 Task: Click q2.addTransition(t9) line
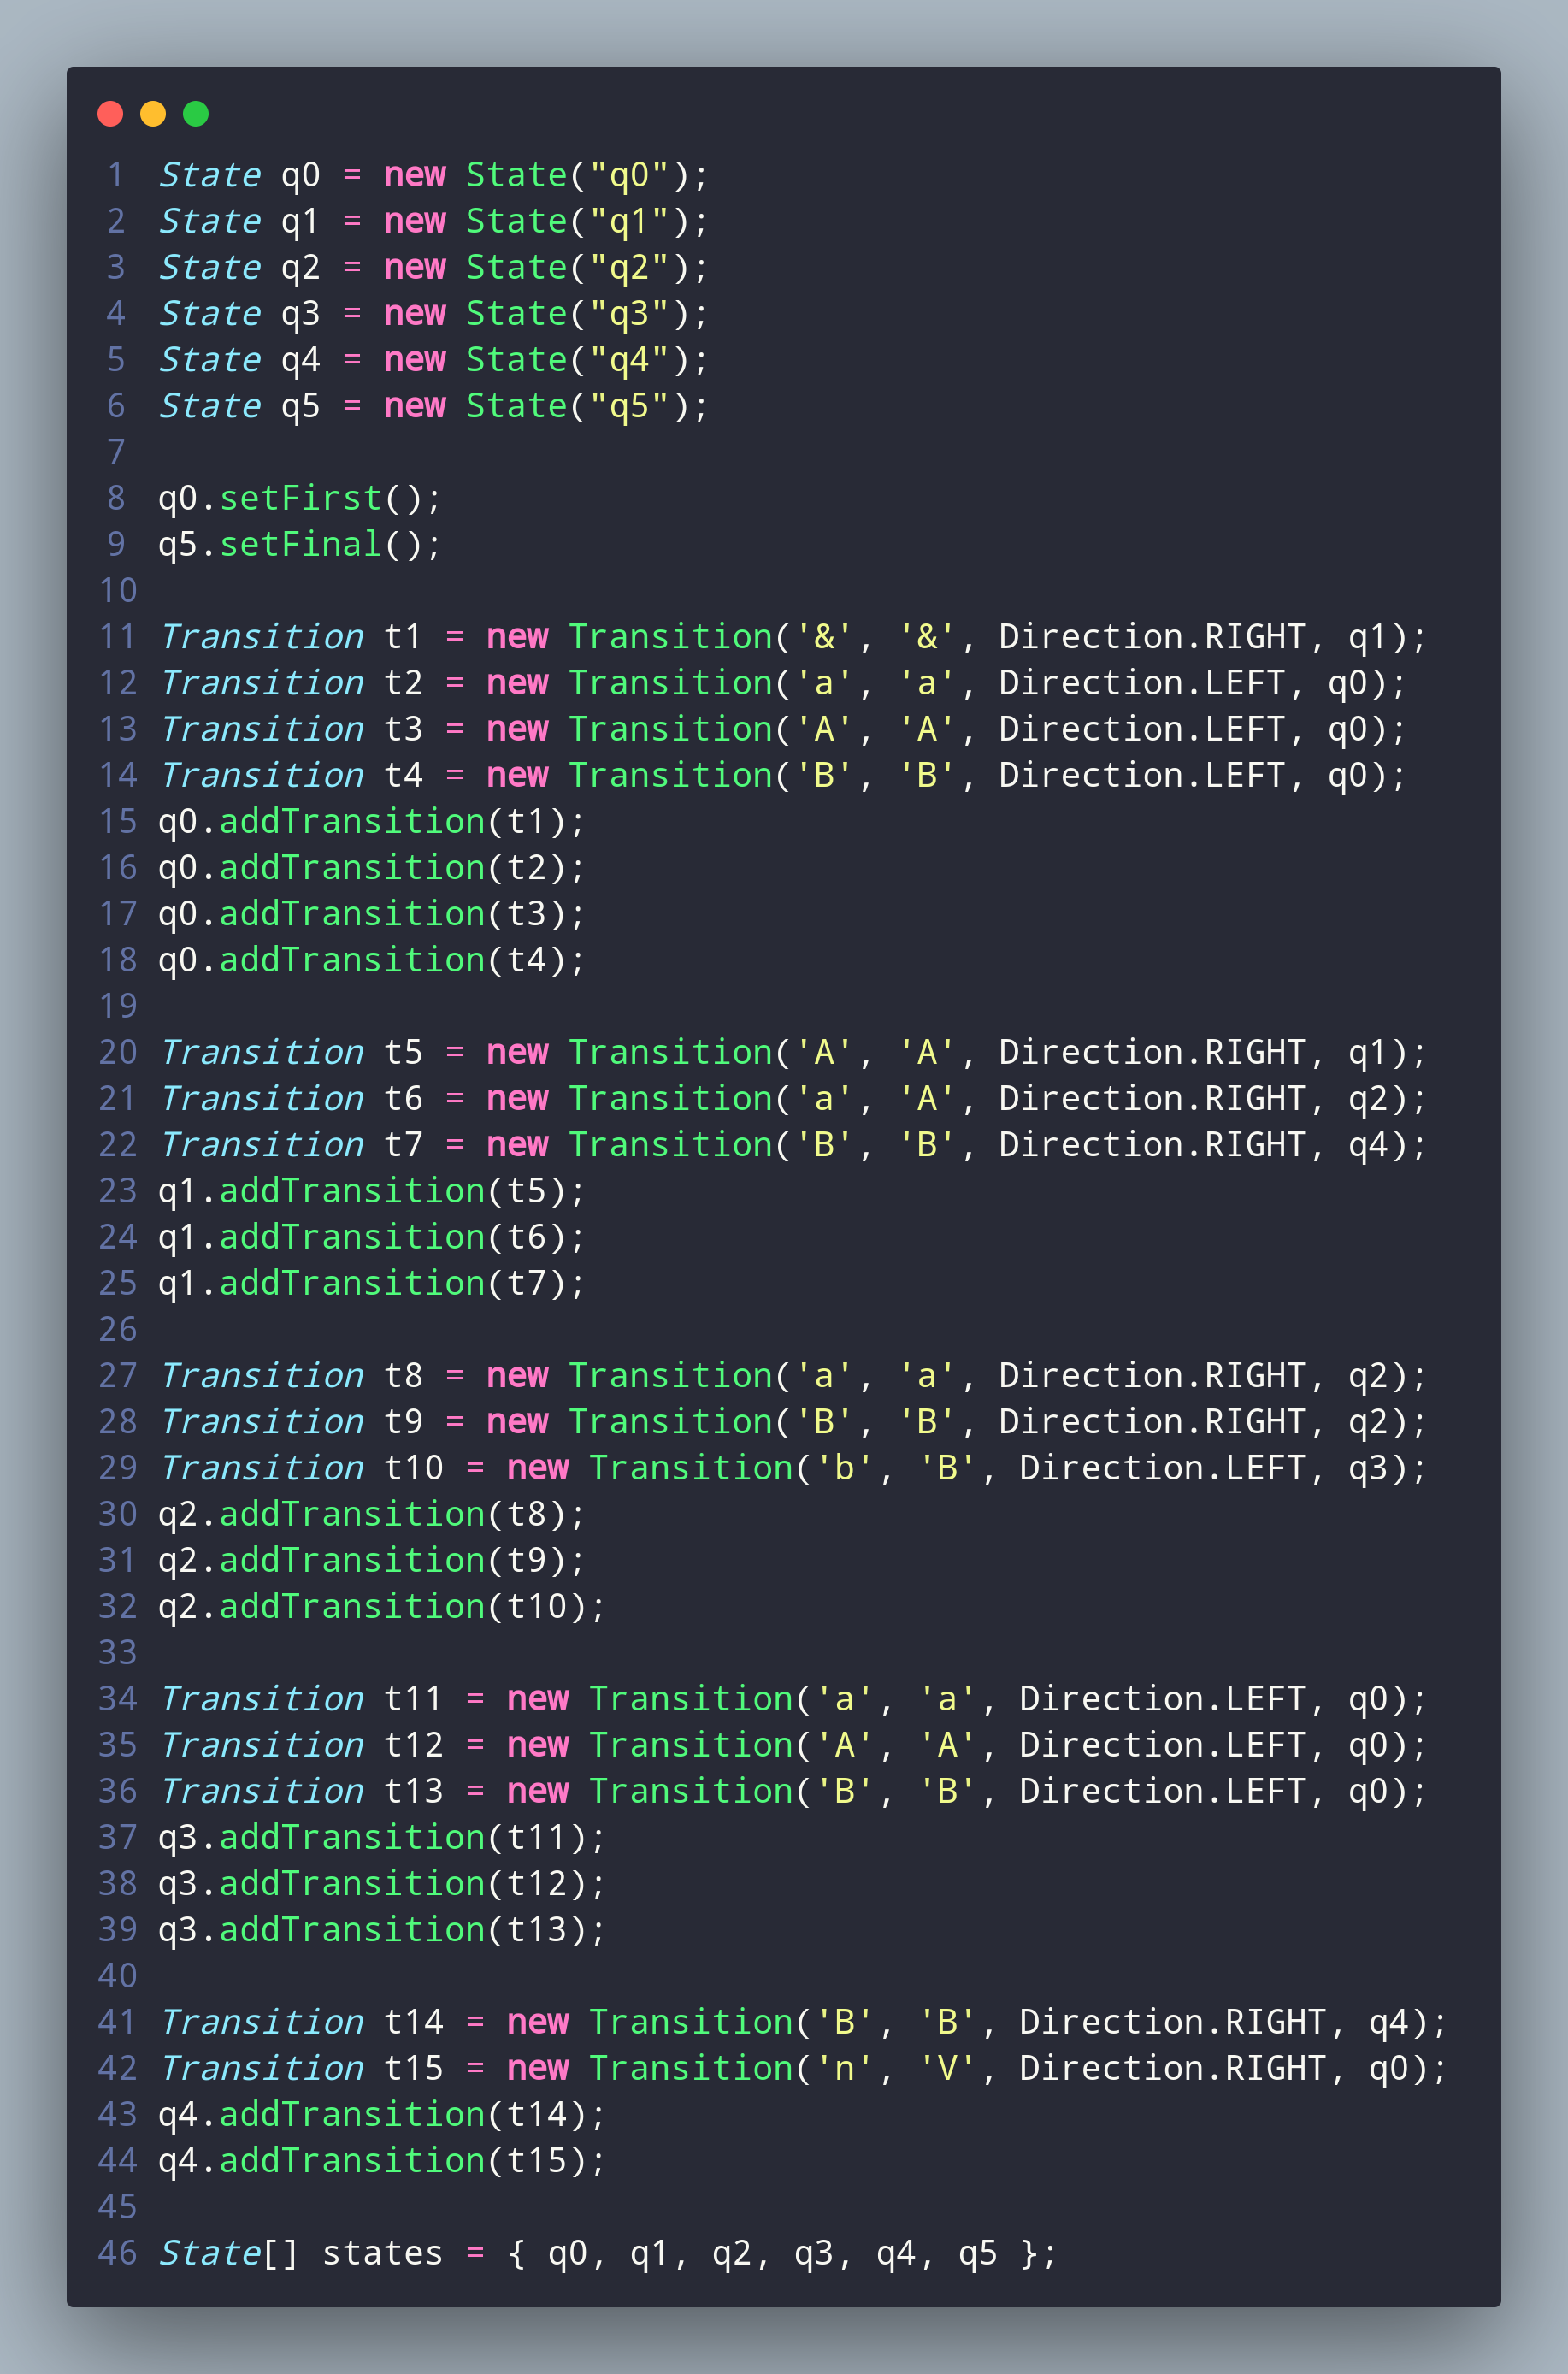tap(372, 1560)
